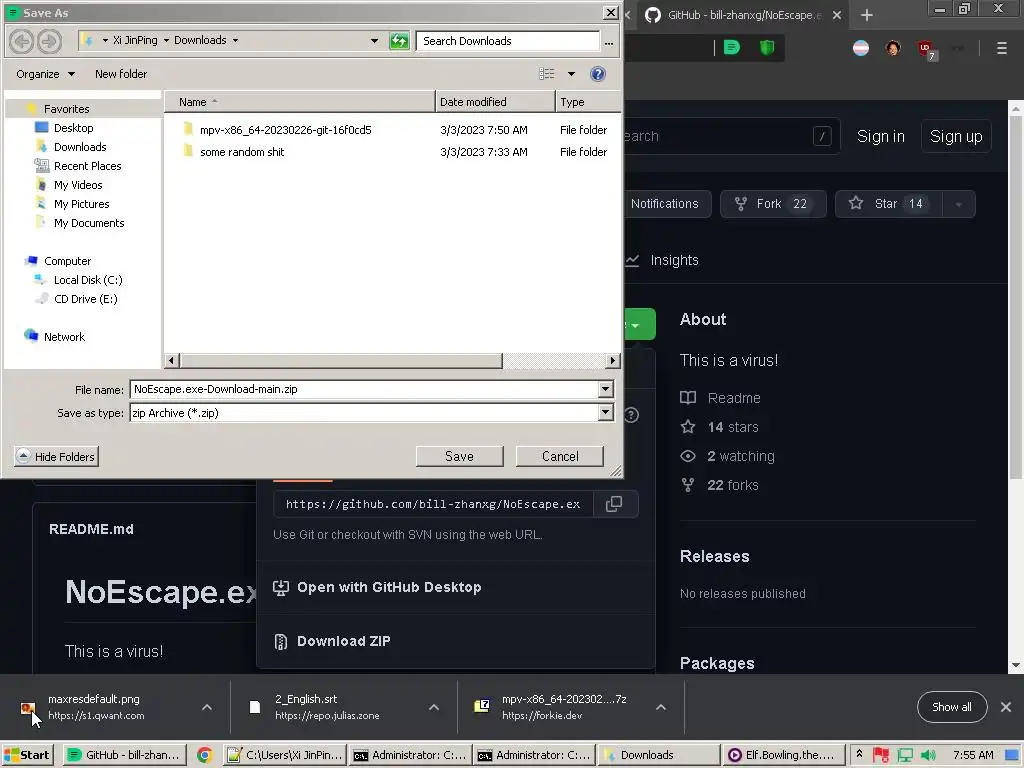Click Show all downloads
Image resolution: width=1024 pixels, height=768 pixels.
(x=952, y=707)
